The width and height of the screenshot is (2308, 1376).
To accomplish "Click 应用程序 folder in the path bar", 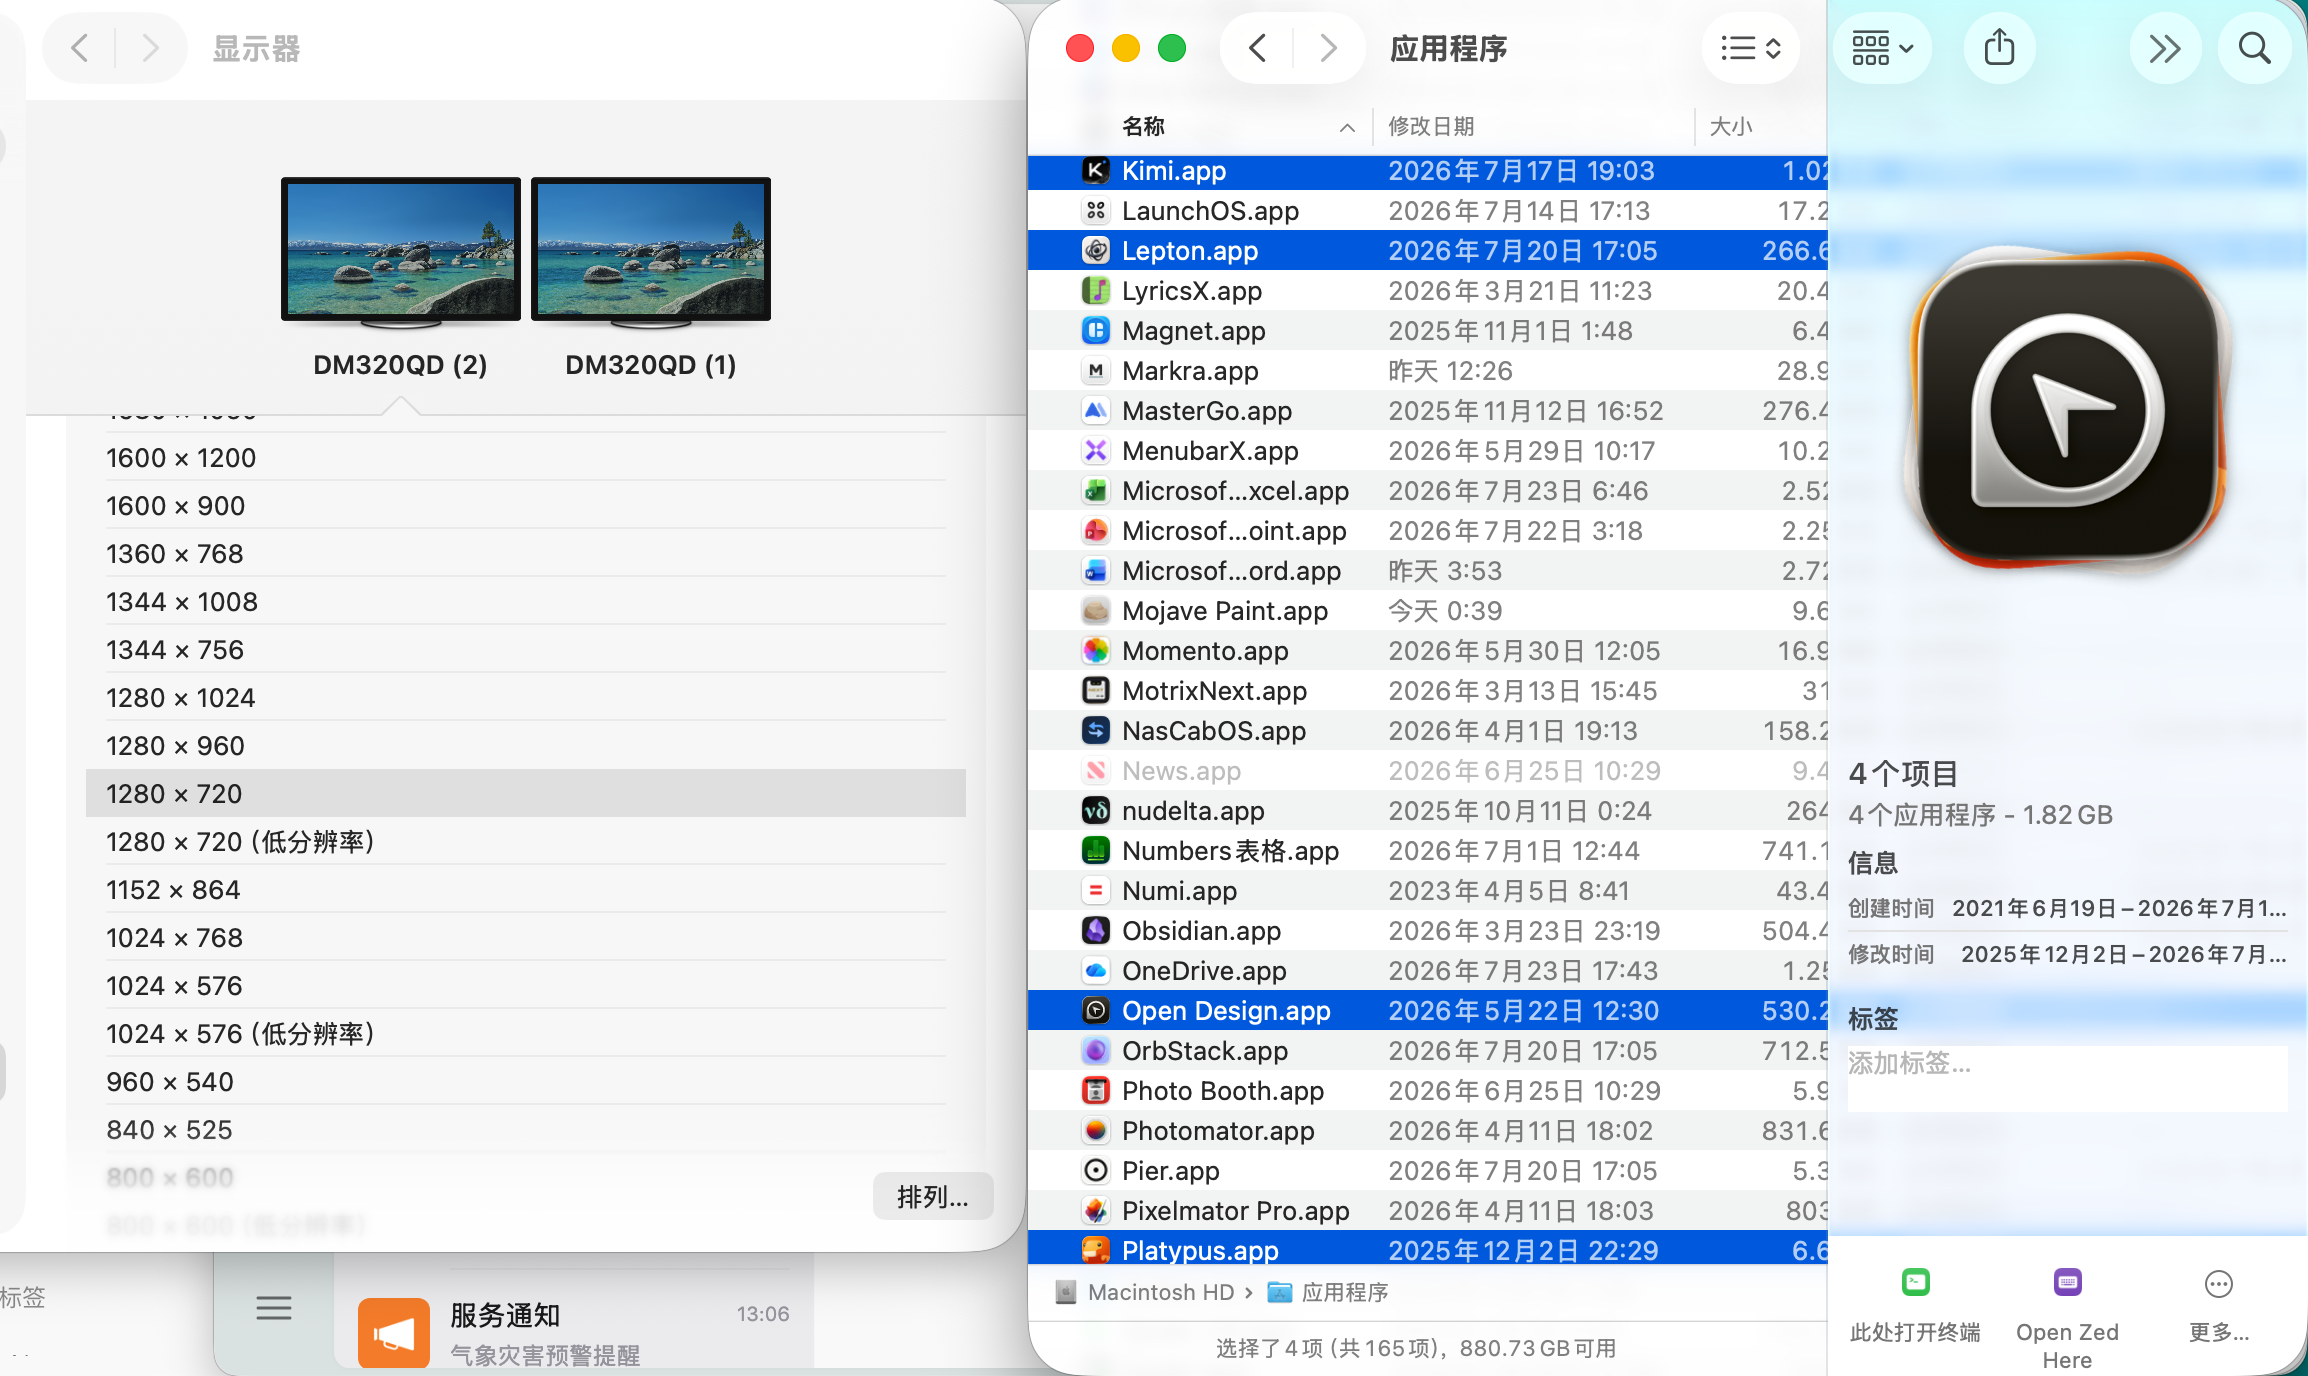I will pos(1328,1292).
